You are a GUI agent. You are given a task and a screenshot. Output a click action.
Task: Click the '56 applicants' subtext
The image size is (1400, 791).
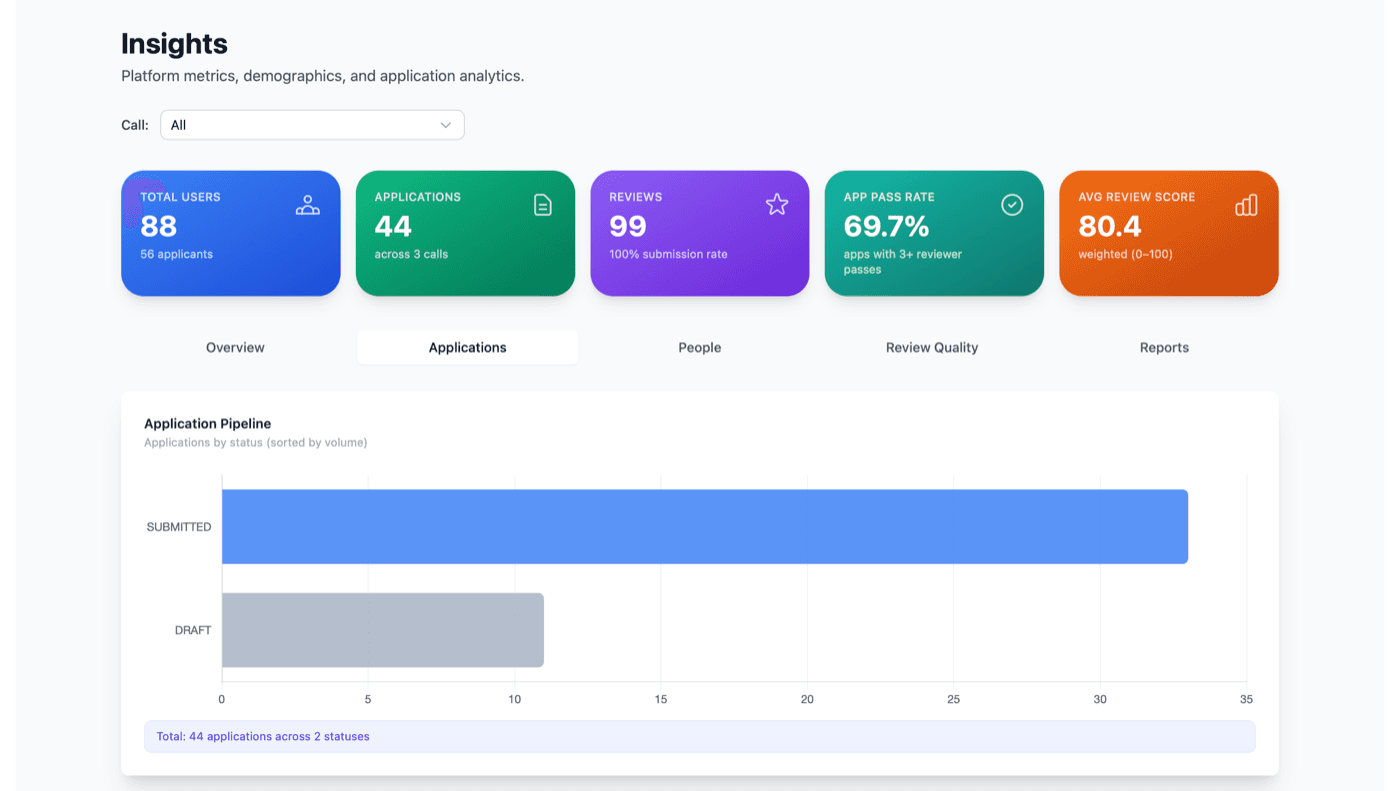(176, 254)
